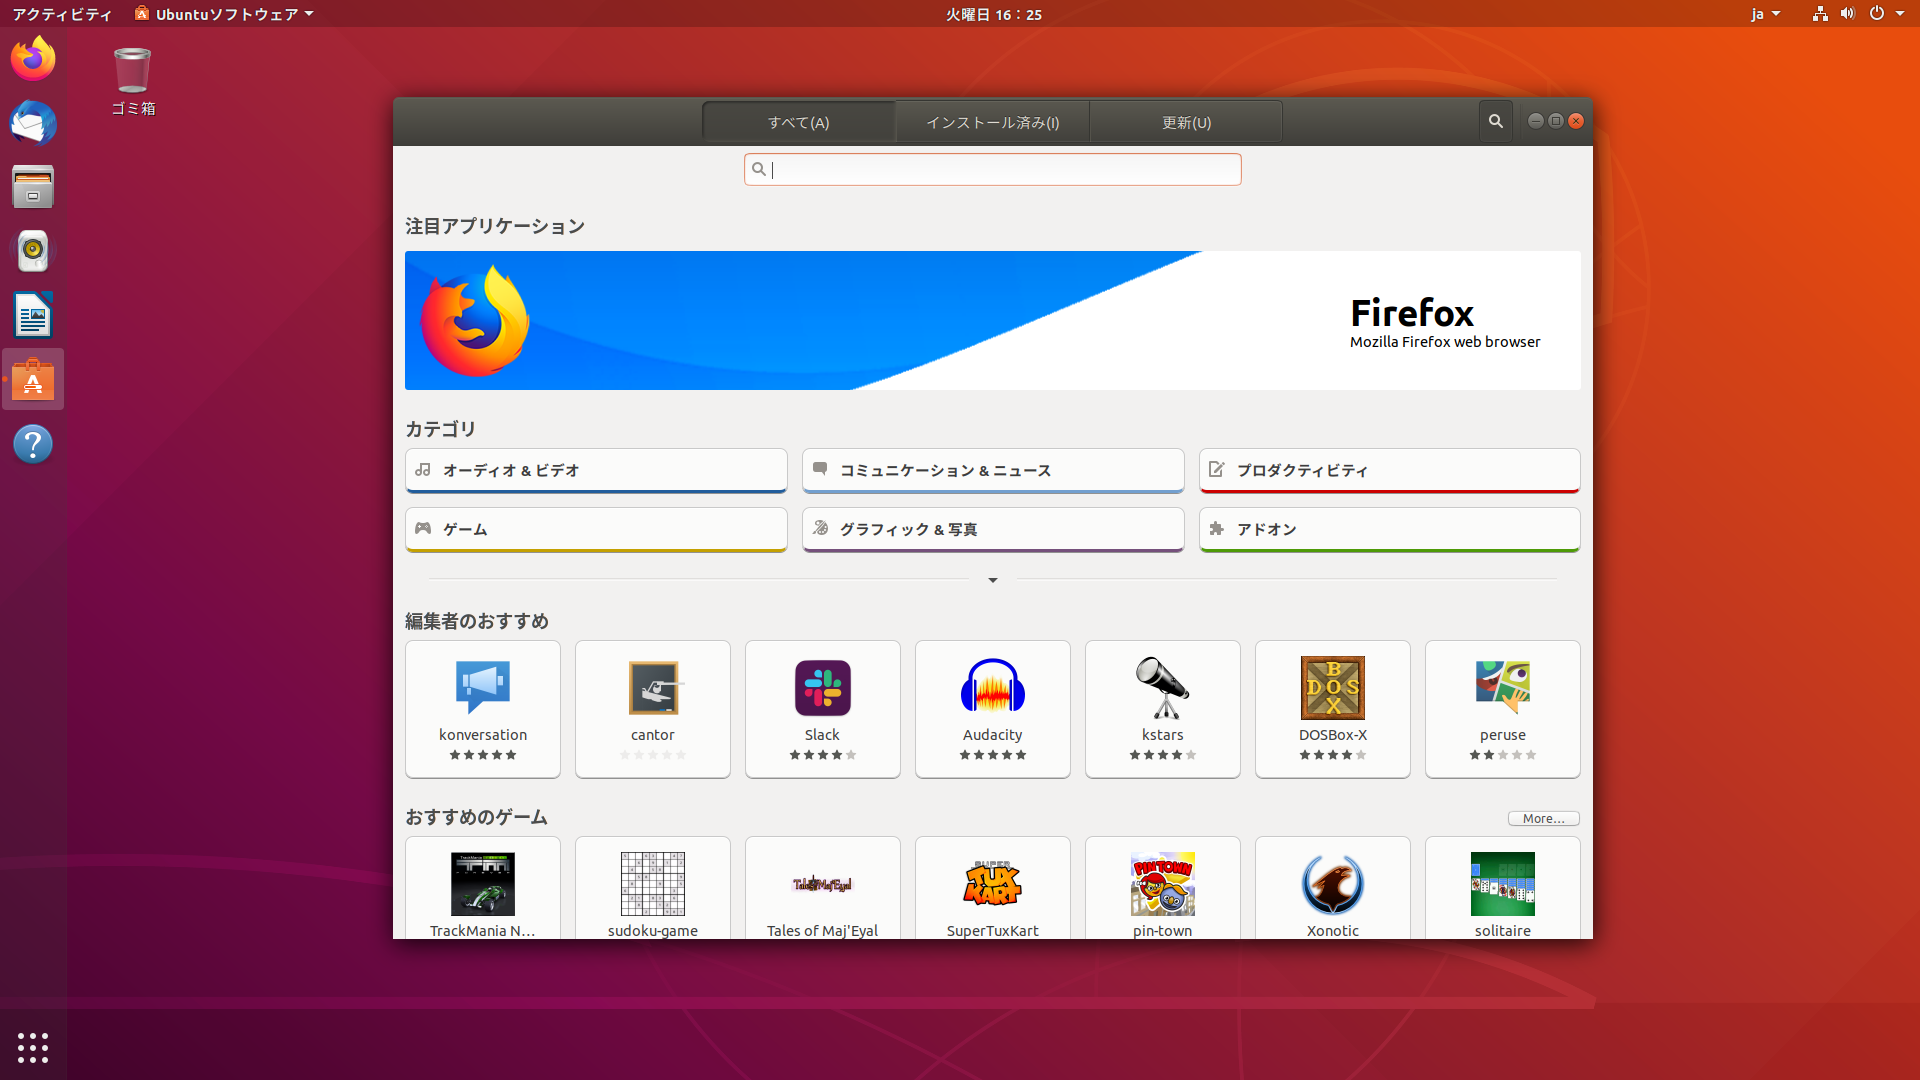Open the Audacity headphones icon
Screen dimensions: 1920x1080
tap(992, 687)
